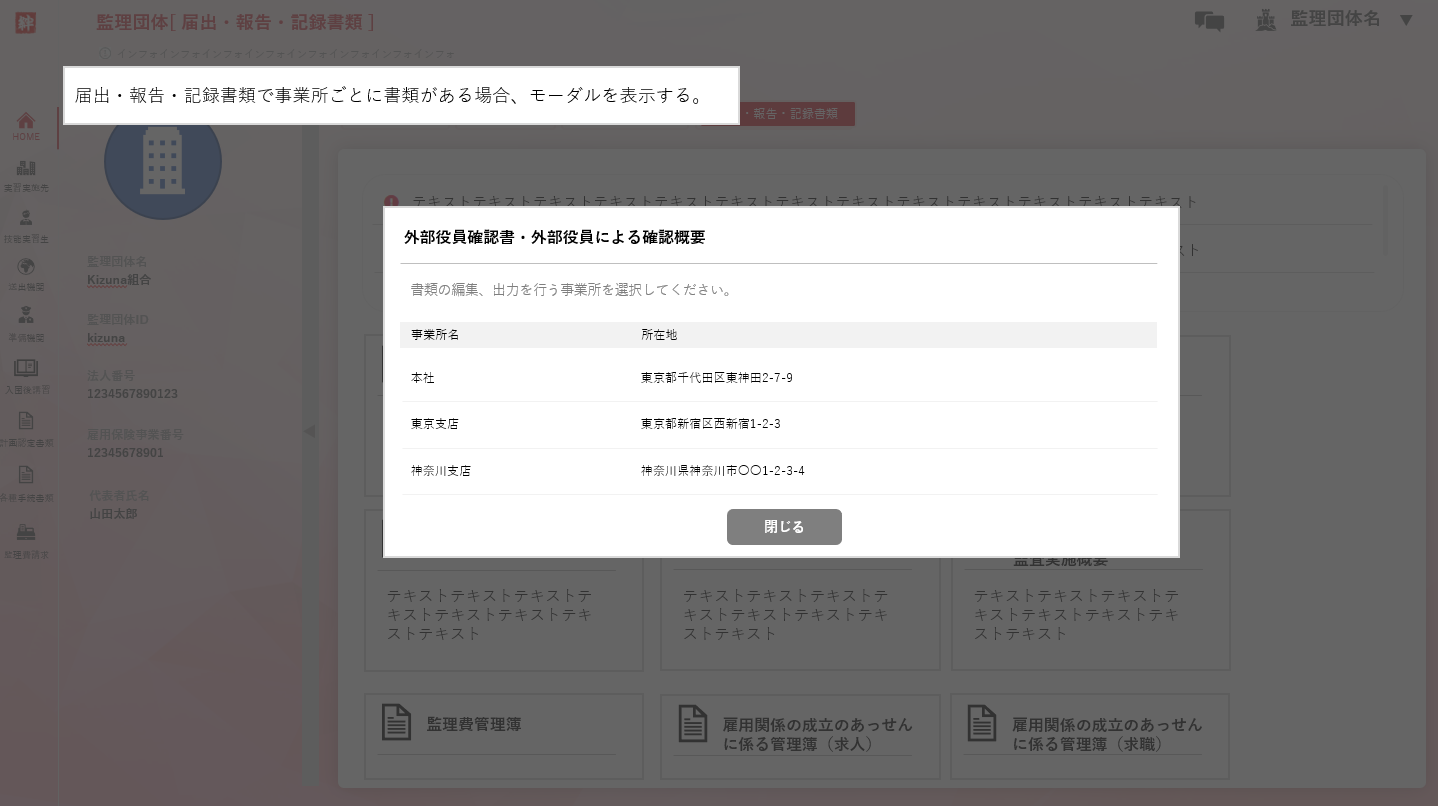Screen dimensions: 1438x806
Task: Open 技能実習生 sidebar icon
Action: point(26,225)
